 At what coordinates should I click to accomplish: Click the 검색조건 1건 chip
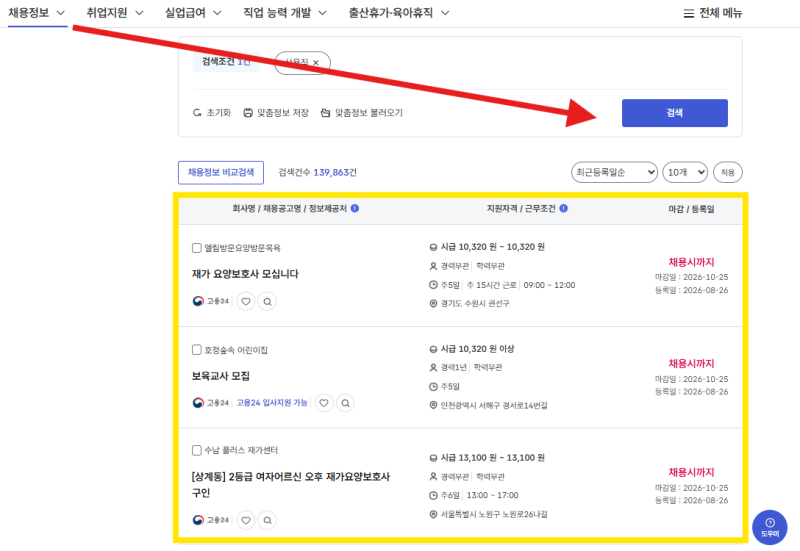(x=226, y=62)
